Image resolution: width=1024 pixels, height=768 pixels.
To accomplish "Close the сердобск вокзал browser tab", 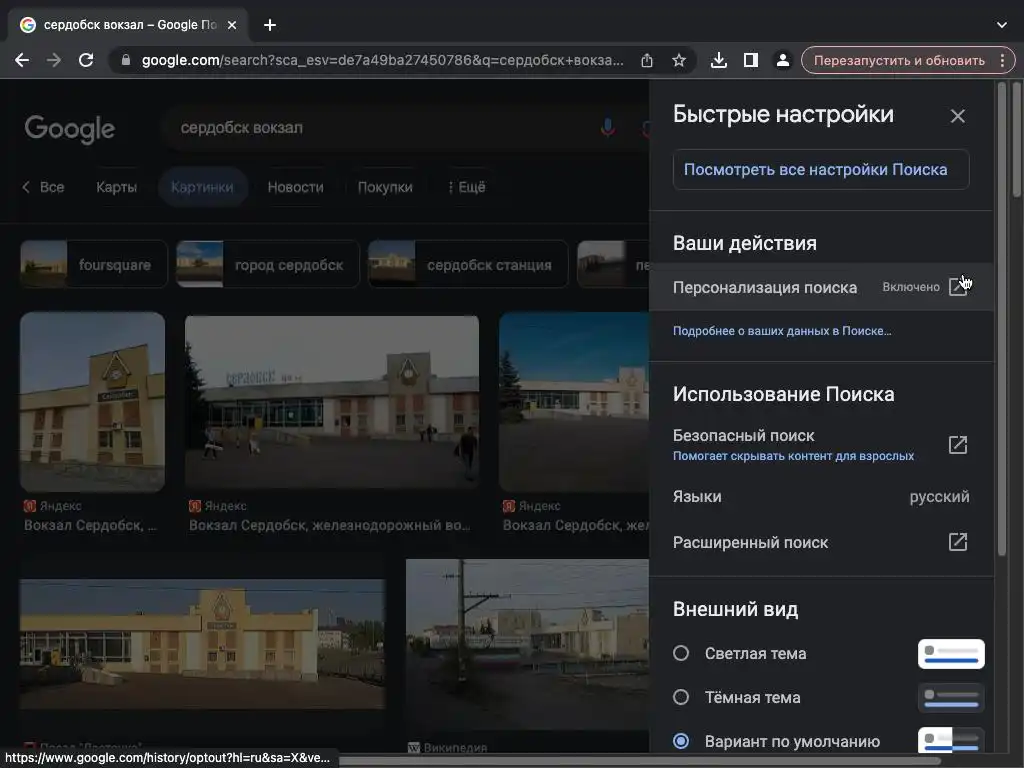I will [x=232, y=25].
